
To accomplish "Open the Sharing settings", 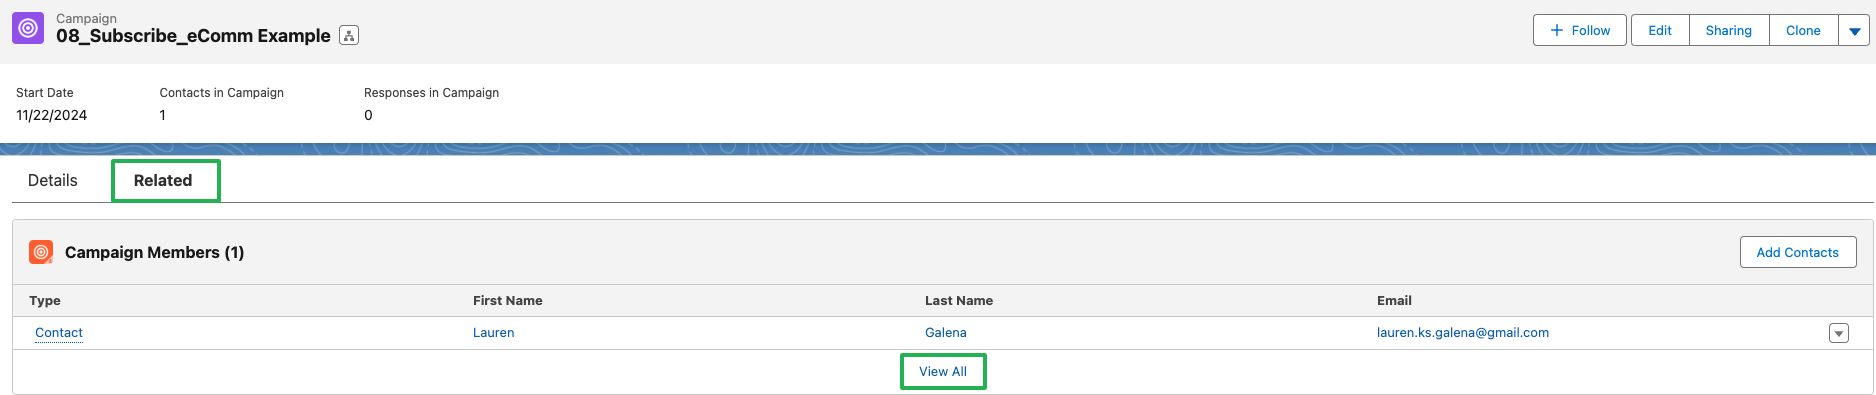I will 1729,30.
